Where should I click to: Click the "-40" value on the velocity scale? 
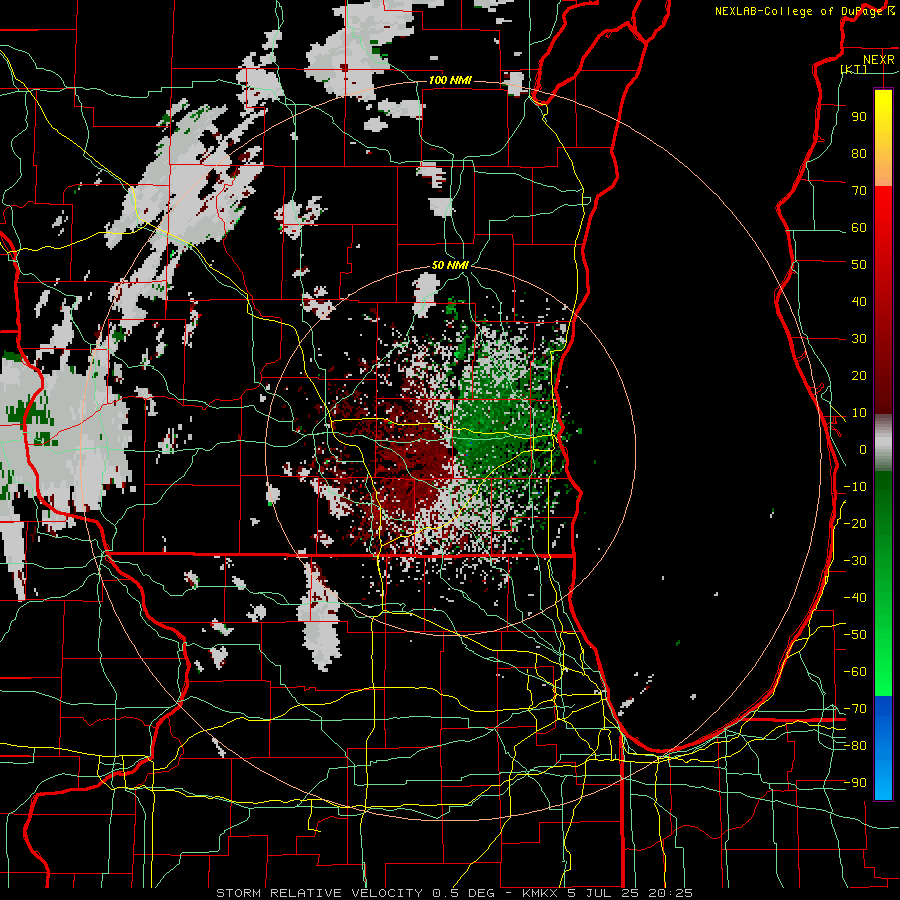point(855,598)
